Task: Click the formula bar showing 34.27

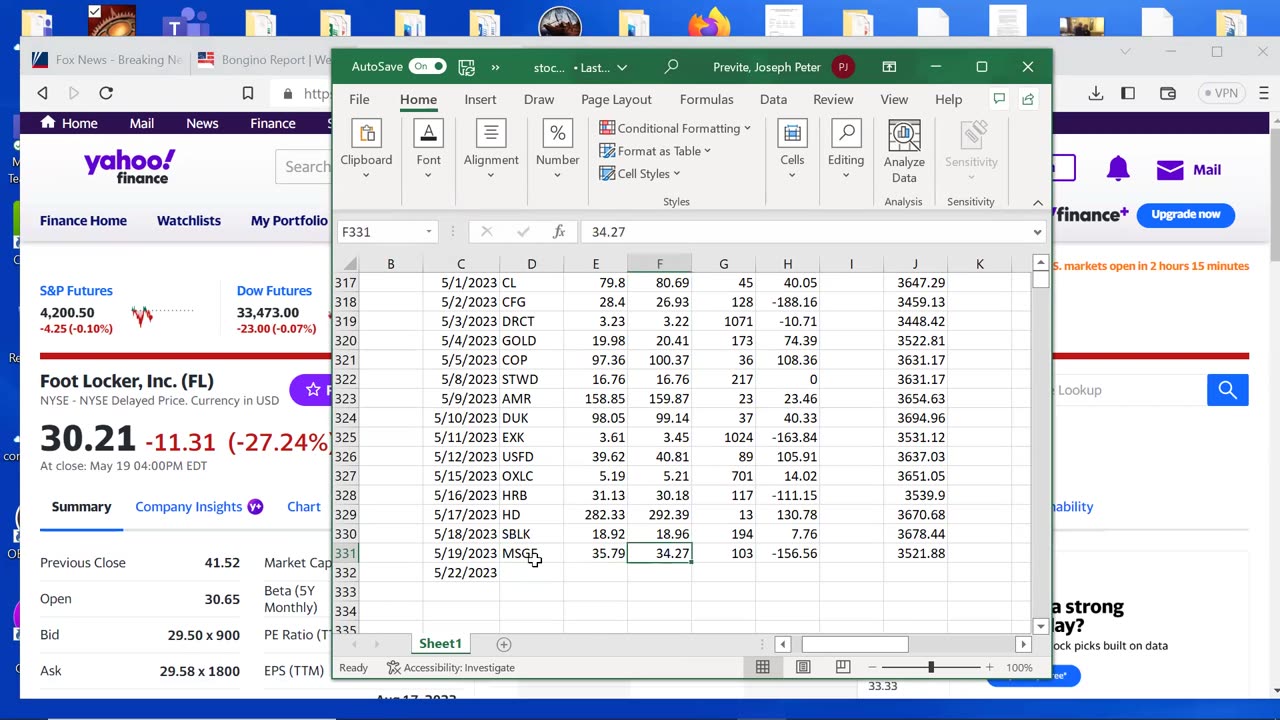Action: click(x=805, y=231)
